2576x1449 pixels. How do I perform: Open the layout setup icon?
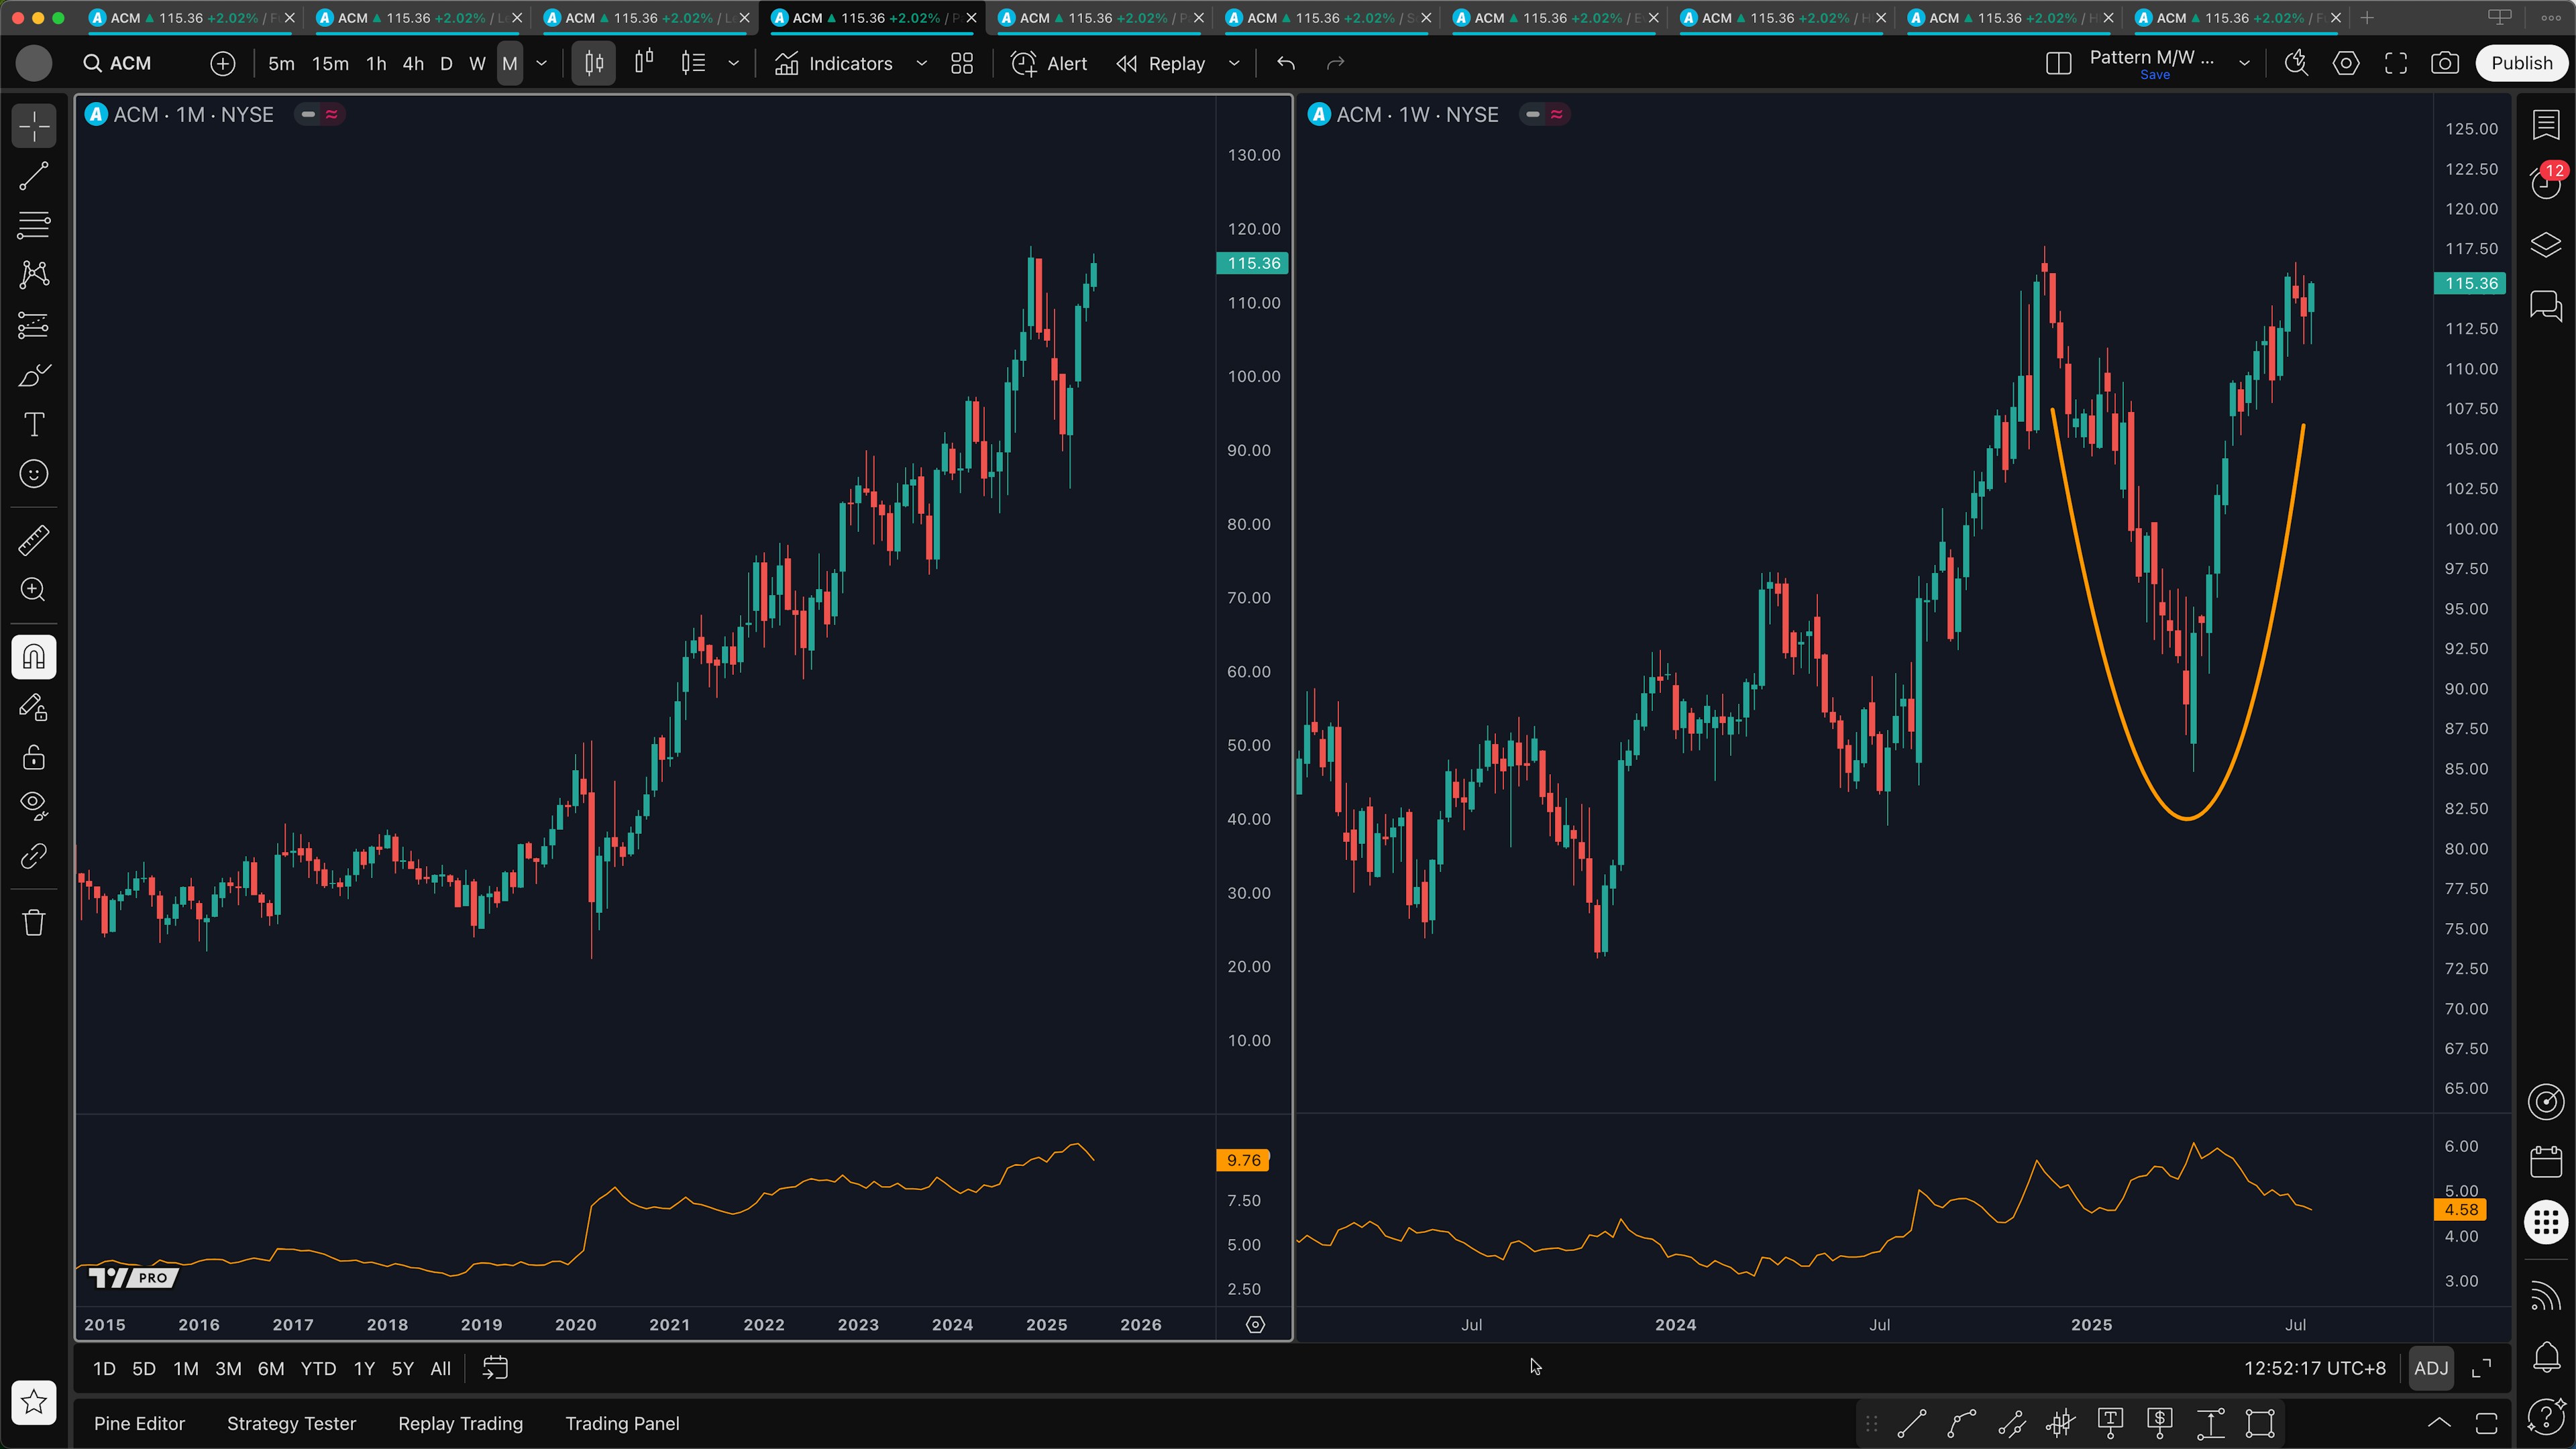pos(2058,63)
